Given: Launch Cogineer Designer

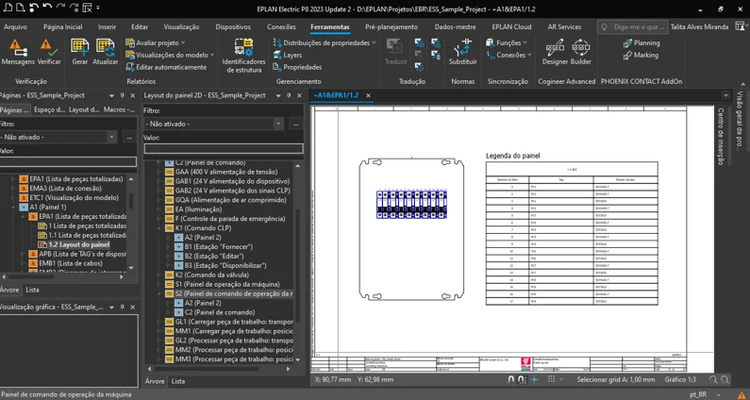Looking at the screenshot, I should point(555,52).
